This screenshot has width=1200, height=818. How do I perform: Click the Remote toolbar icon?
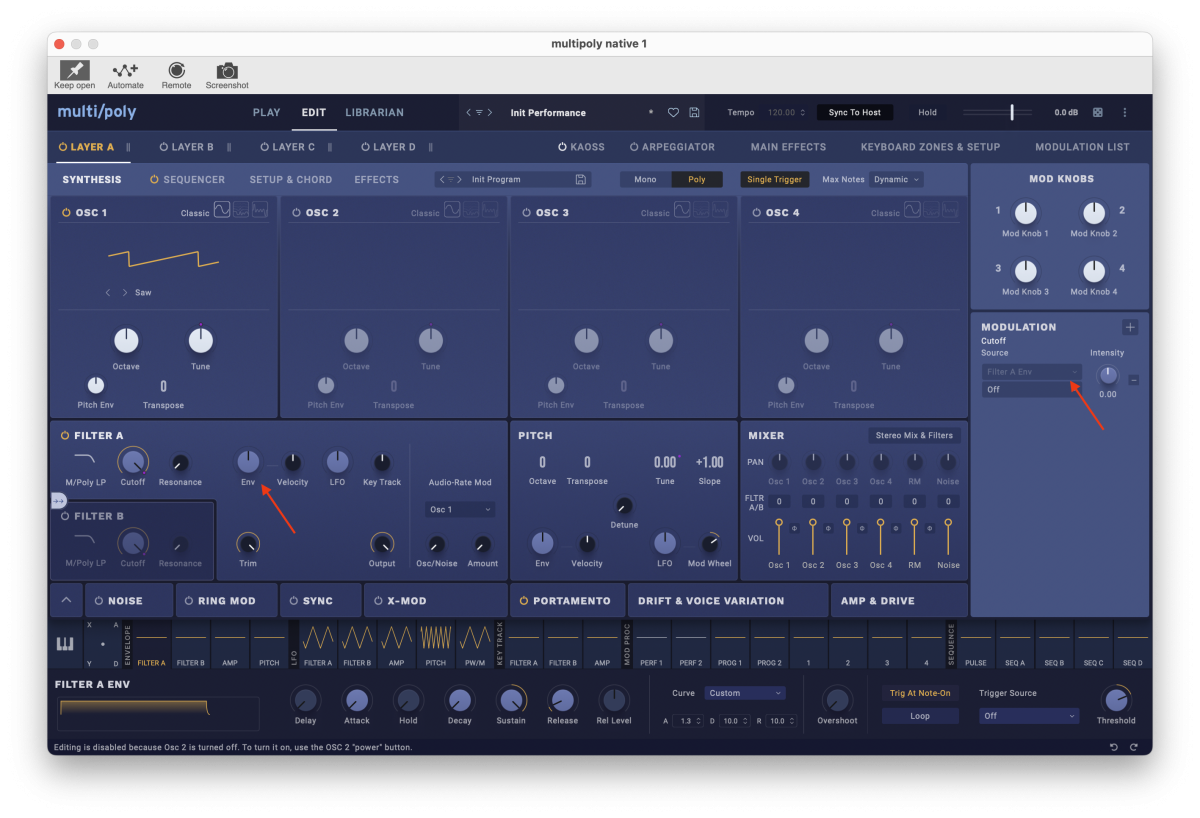tap(177, 70)
